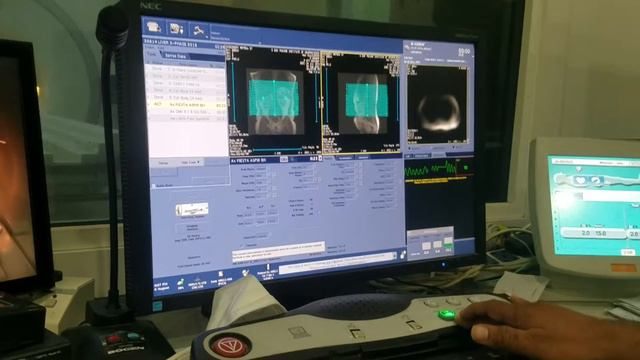Select the Ax LAVA task row below DWI

tap(187, 118)
